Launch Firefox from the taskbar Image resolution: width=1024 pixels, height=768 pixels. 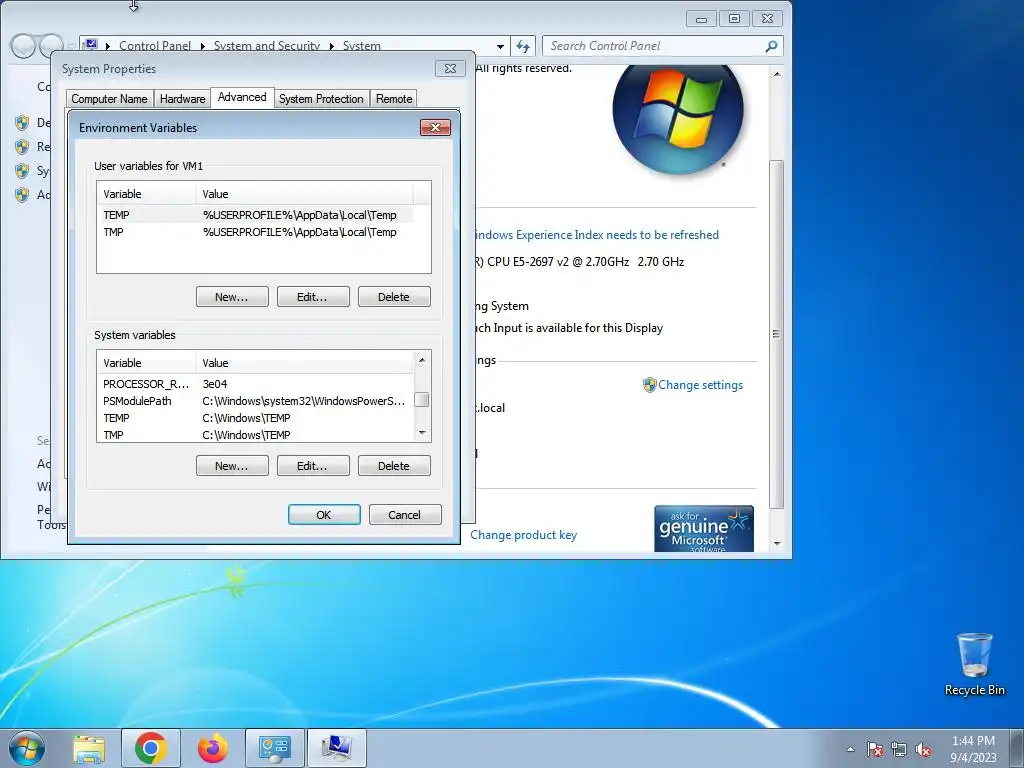213,748
